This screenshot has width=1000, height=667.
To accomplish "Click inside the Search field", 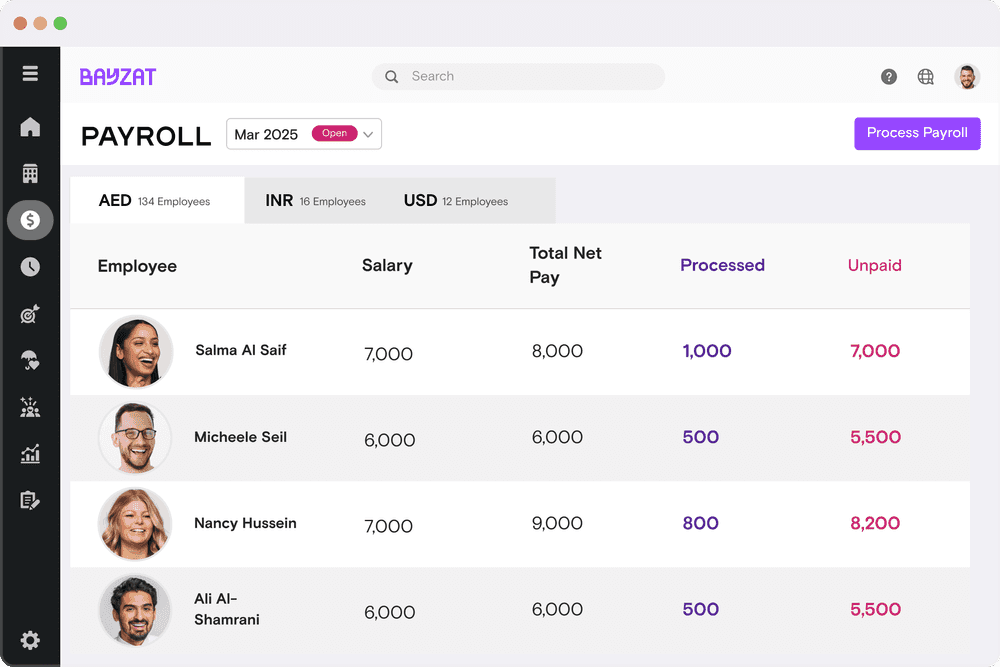I will [517, 76].
